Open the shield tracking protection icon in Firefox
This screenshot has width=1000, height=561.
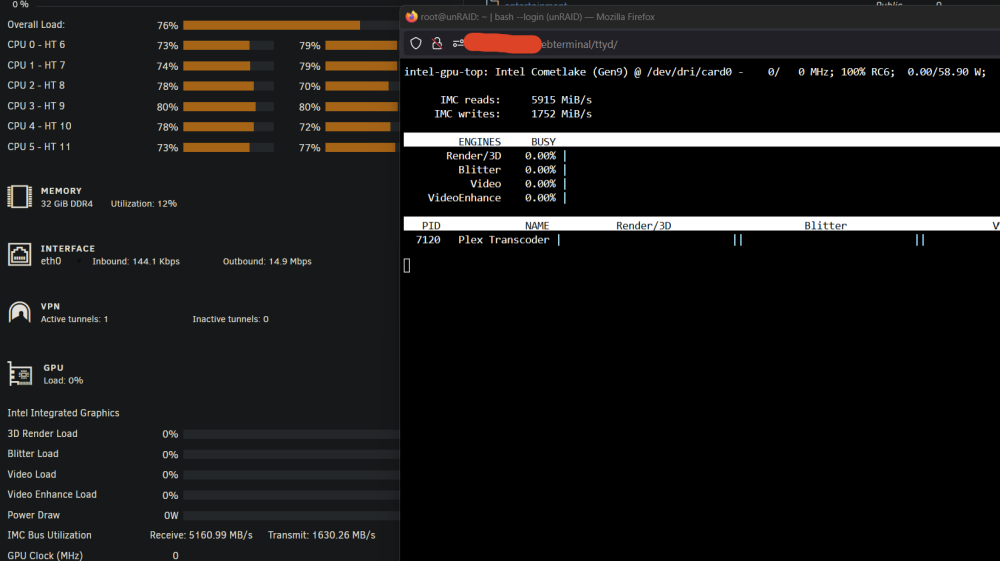coord(416,43)
